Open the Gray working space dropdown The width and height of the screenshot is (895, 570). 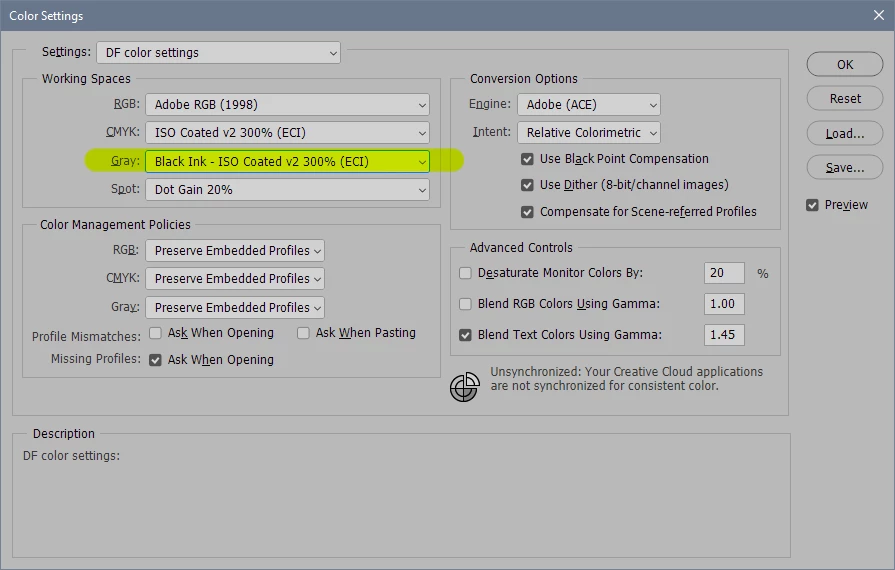click(x=287, y=161)
